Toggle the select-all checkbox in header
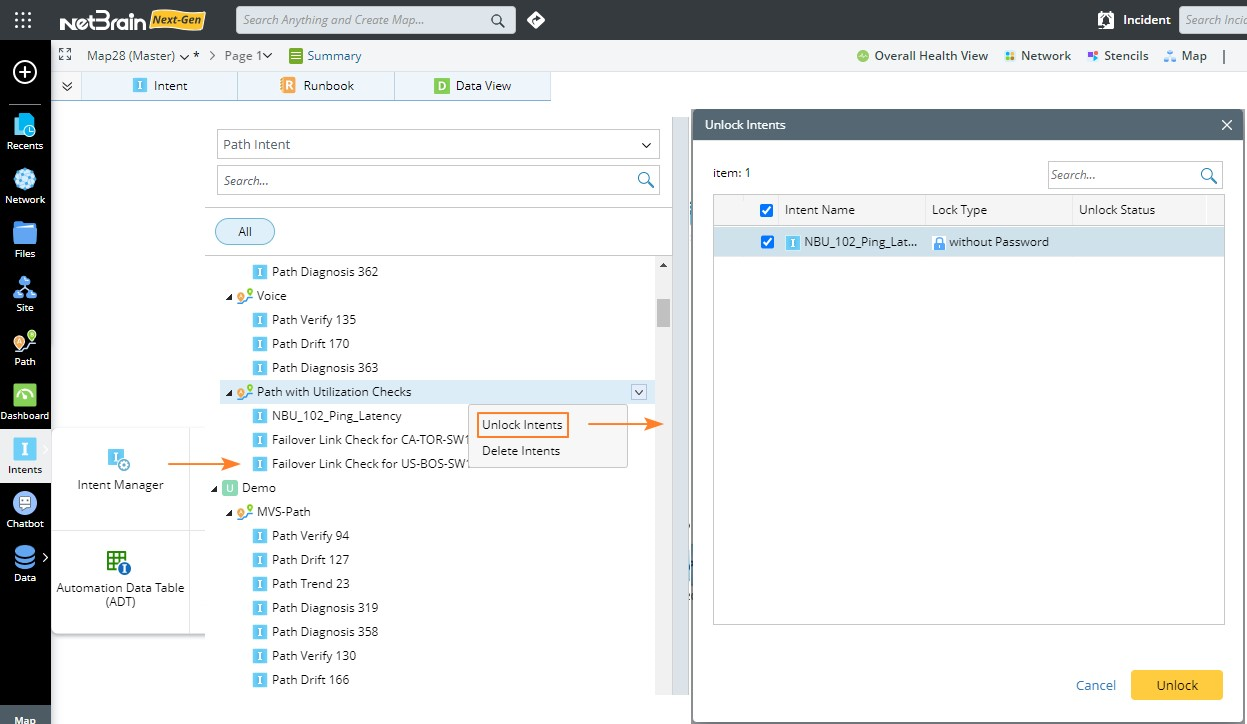 (x=766, y=210)
